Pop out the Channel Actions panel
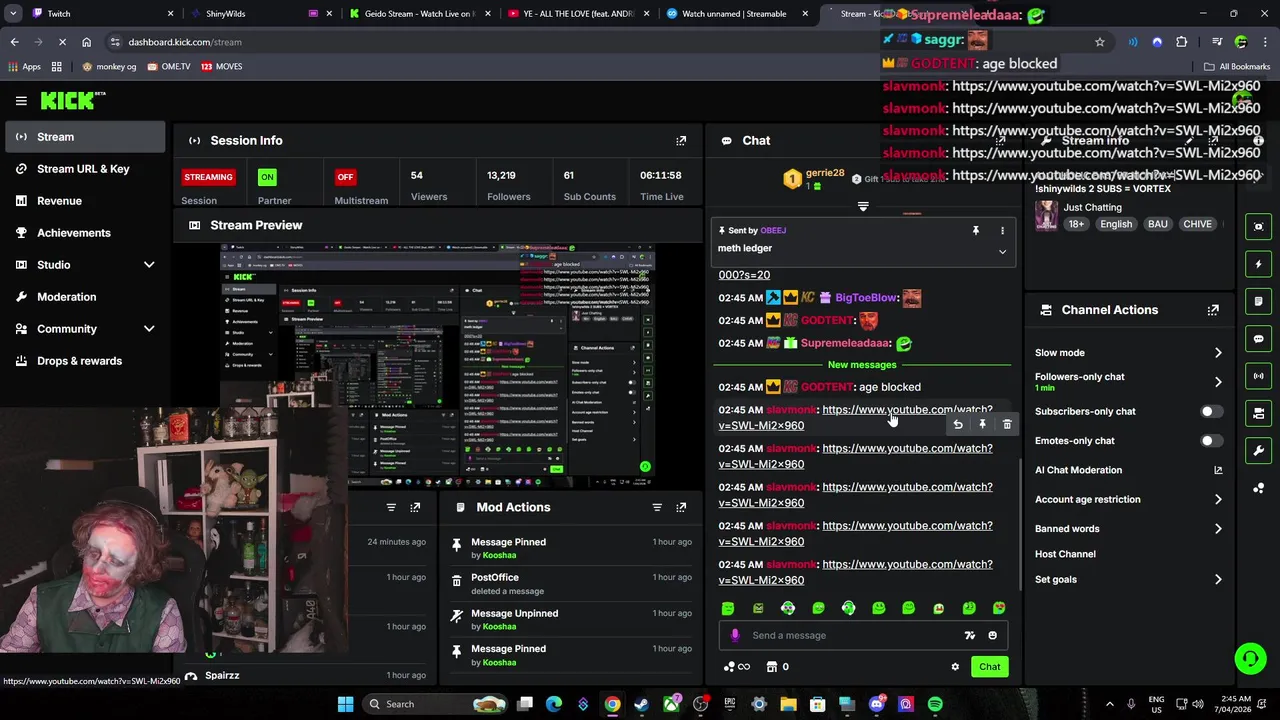 coord(1213,310)
